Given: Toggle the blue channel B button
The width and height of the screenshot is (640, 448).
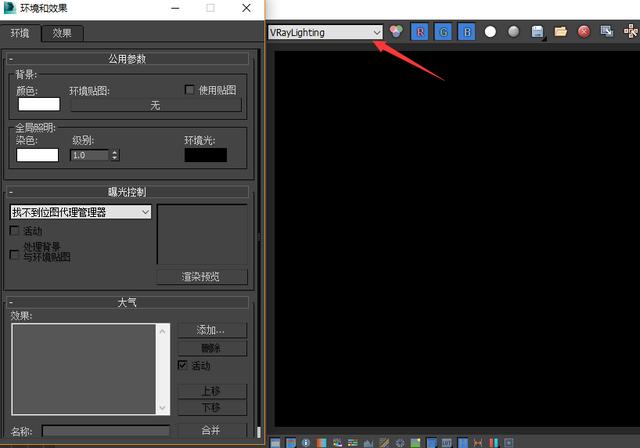Looking at the screenshot, I should click(x=467, y=32).
